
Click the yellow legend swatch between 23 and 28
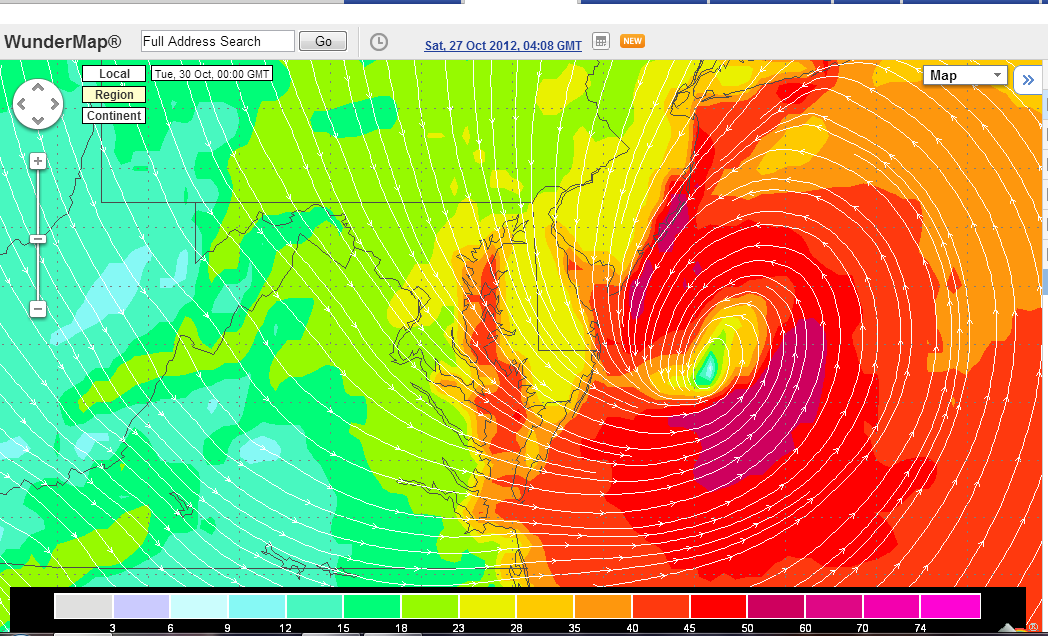coord(487,606)
